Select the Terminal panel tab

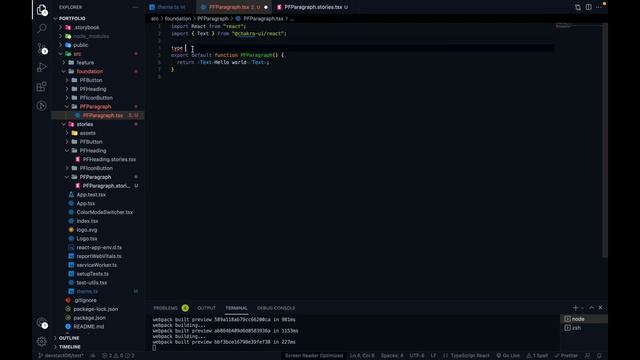(x=237, y=308)
